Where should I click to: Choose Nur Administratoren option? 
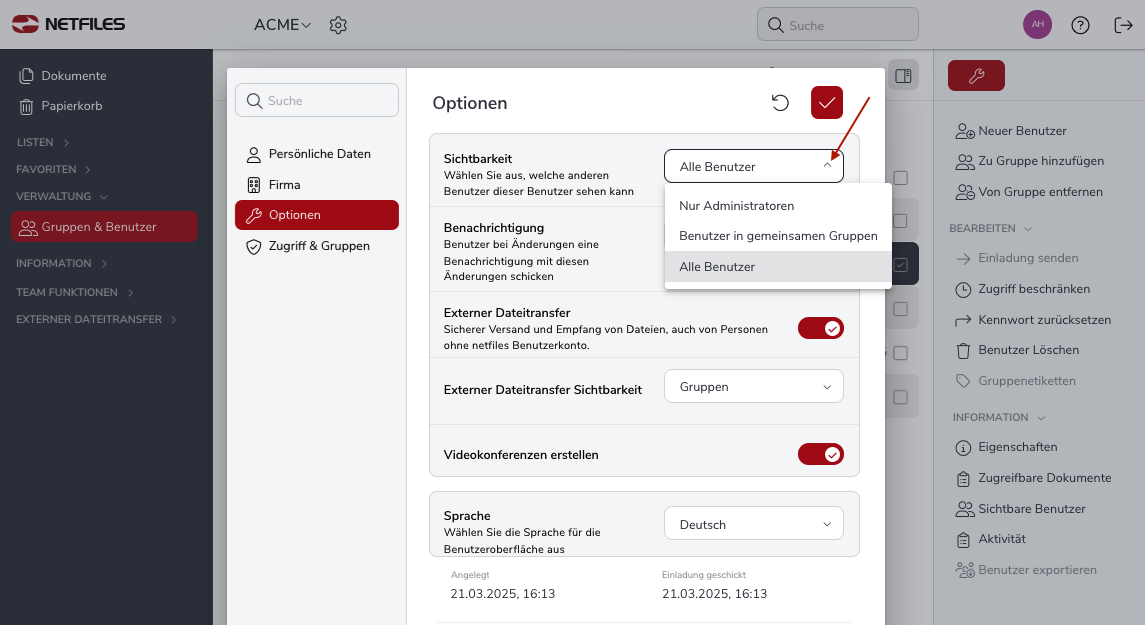778,206
